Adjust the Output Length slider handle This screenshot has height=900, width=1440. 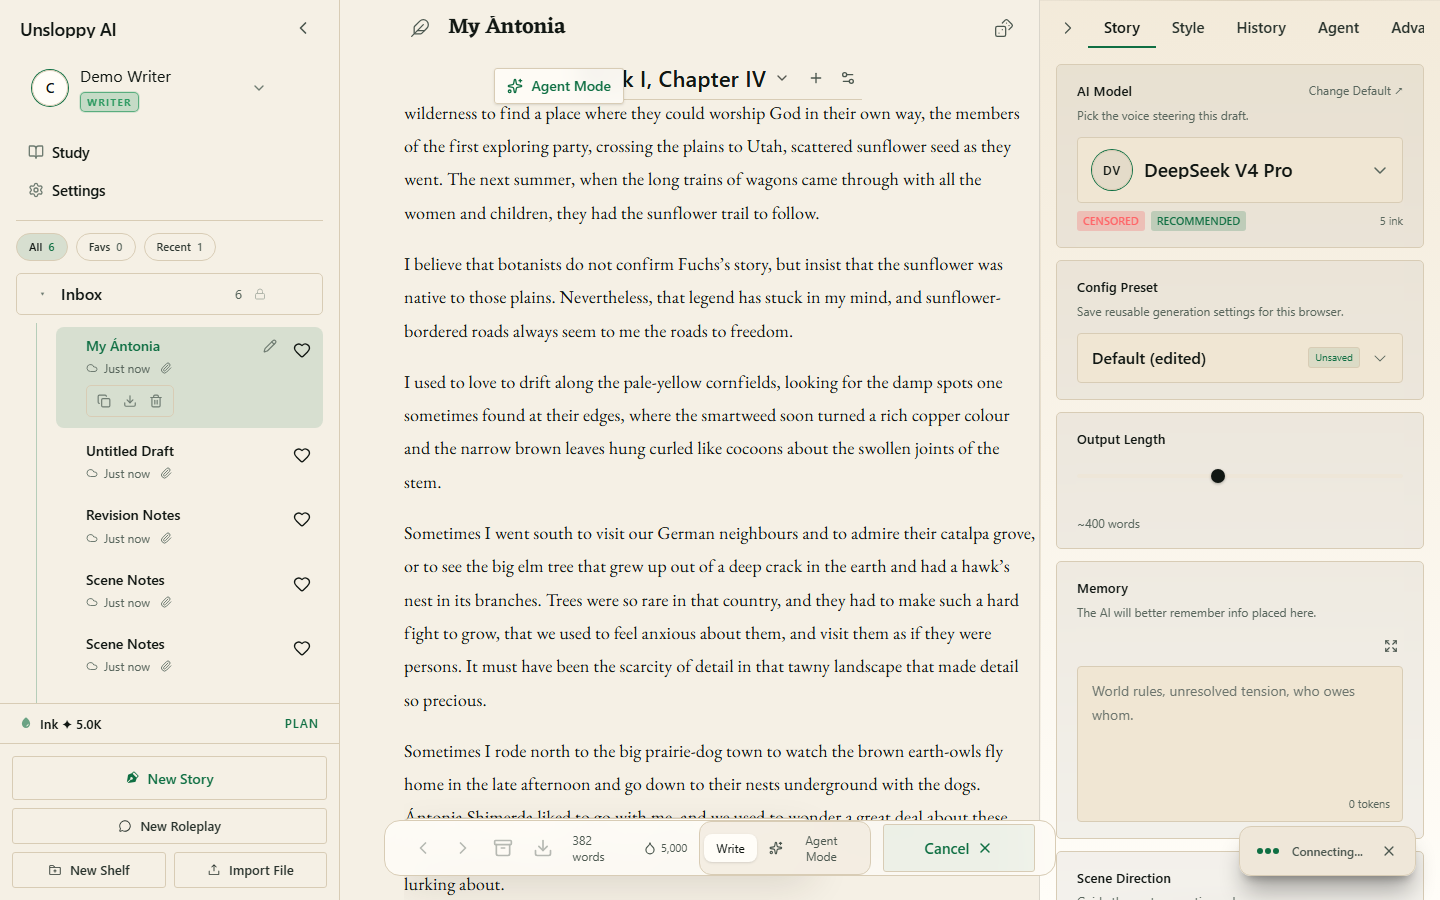point(1218,476)
